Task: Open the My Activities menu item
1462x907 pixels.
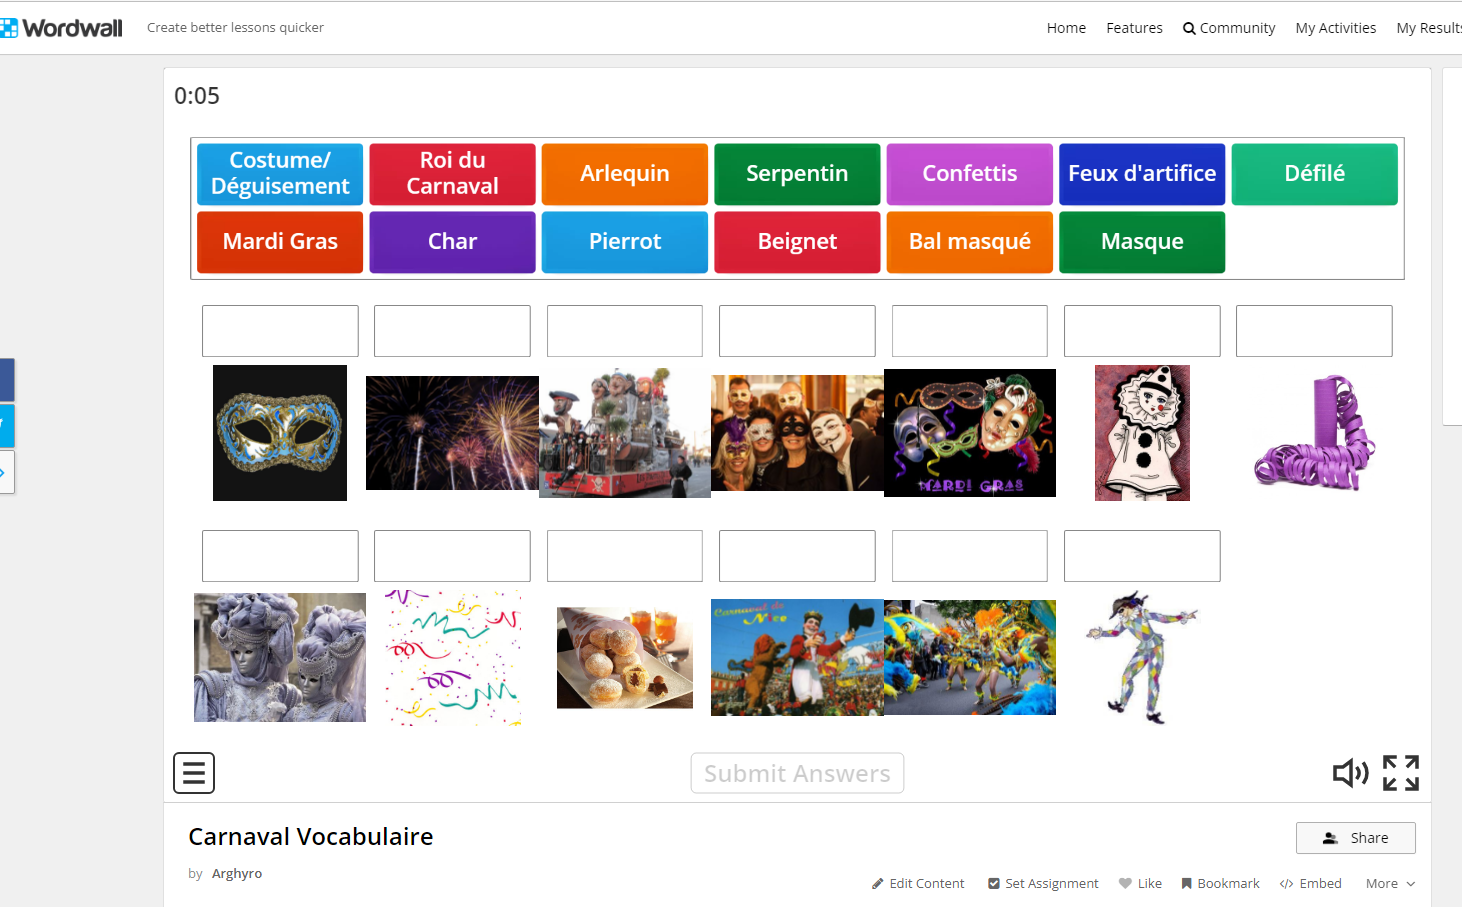Action: pyautogui.click(x=1335, y=28)
